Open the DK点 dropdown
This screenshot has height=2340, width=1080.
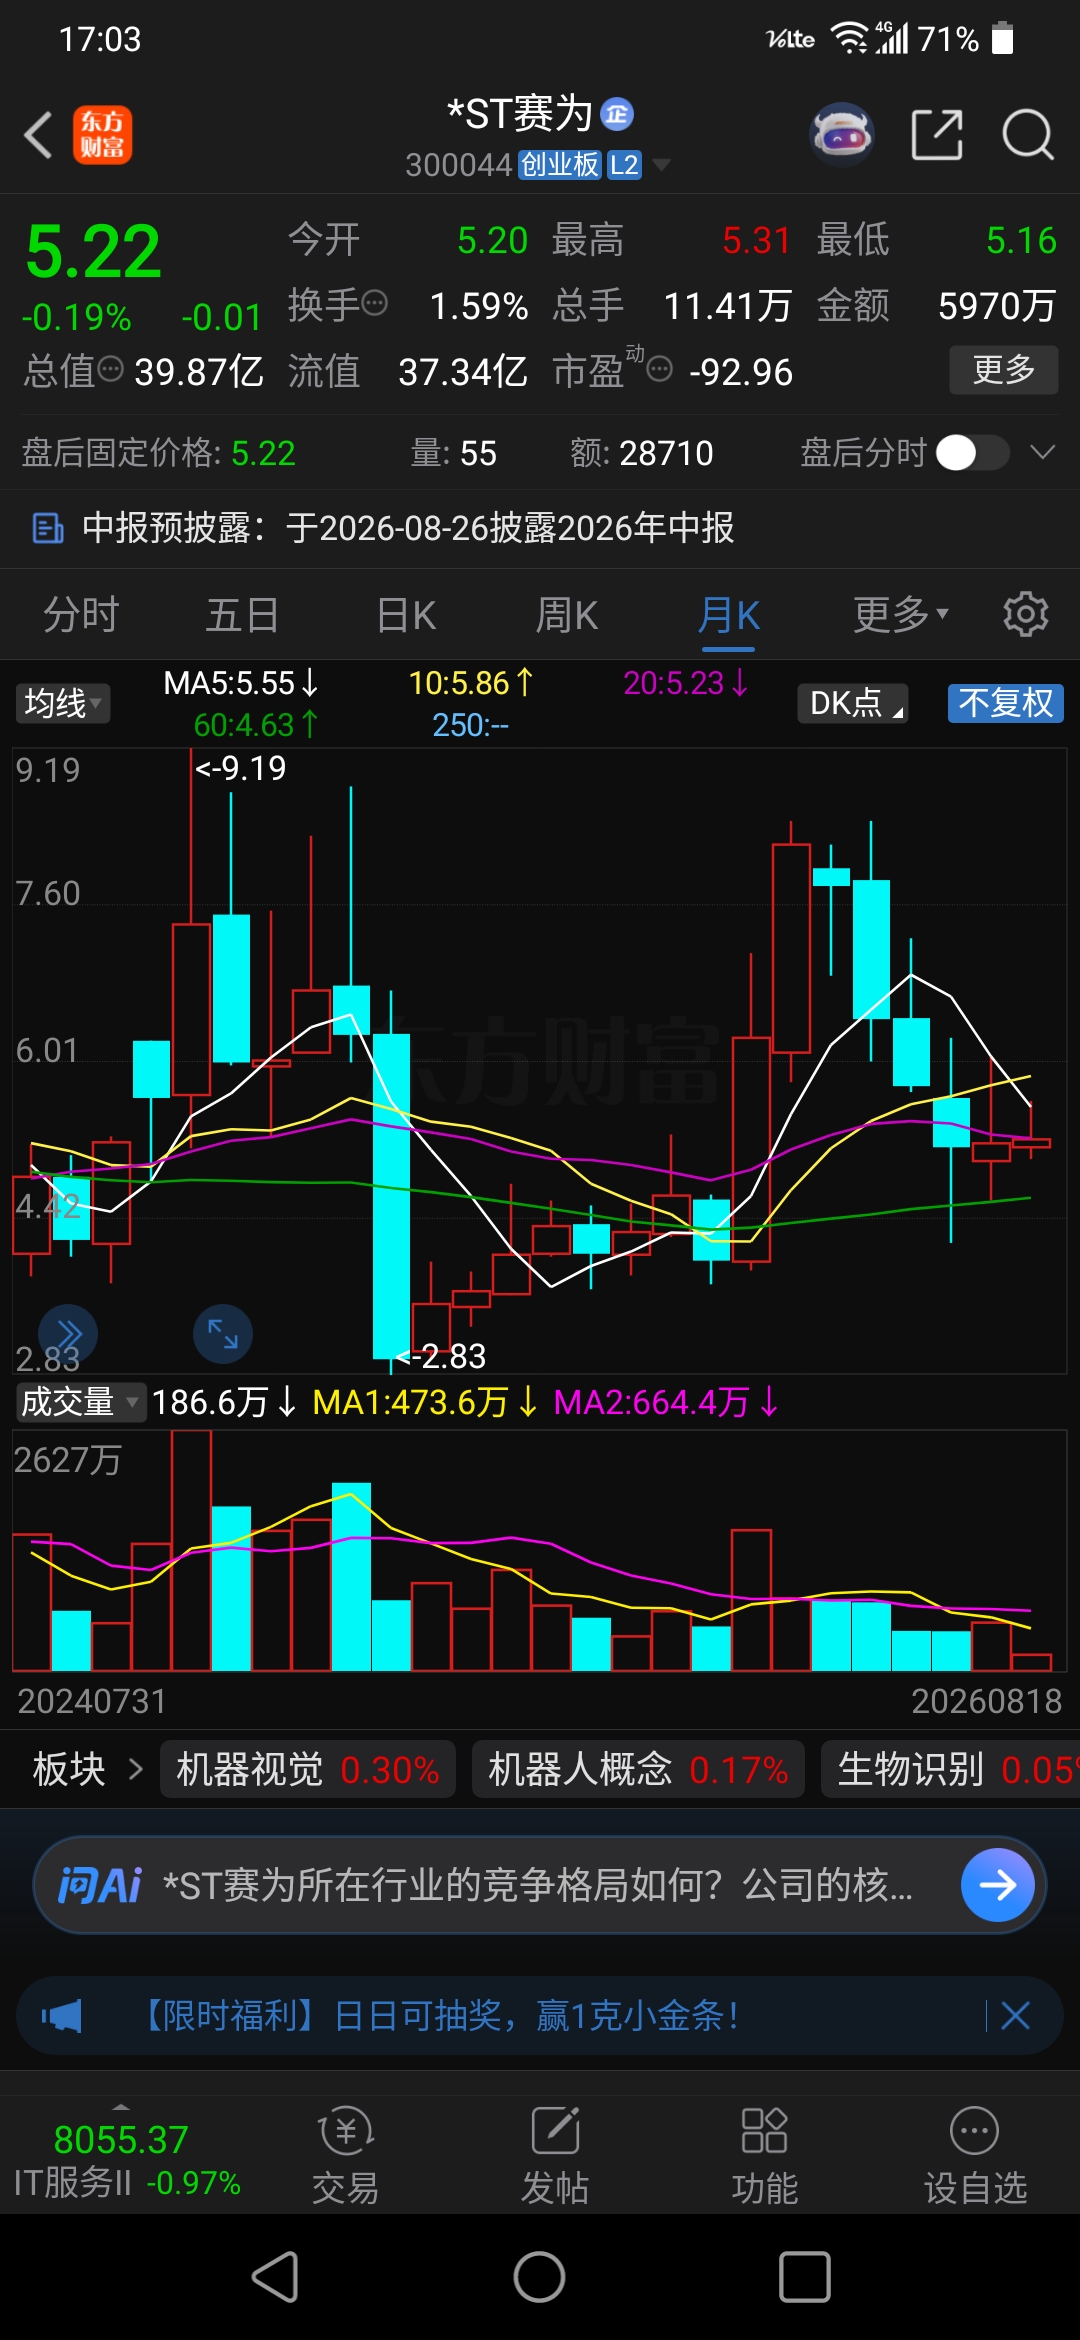(x=852, y=703)
